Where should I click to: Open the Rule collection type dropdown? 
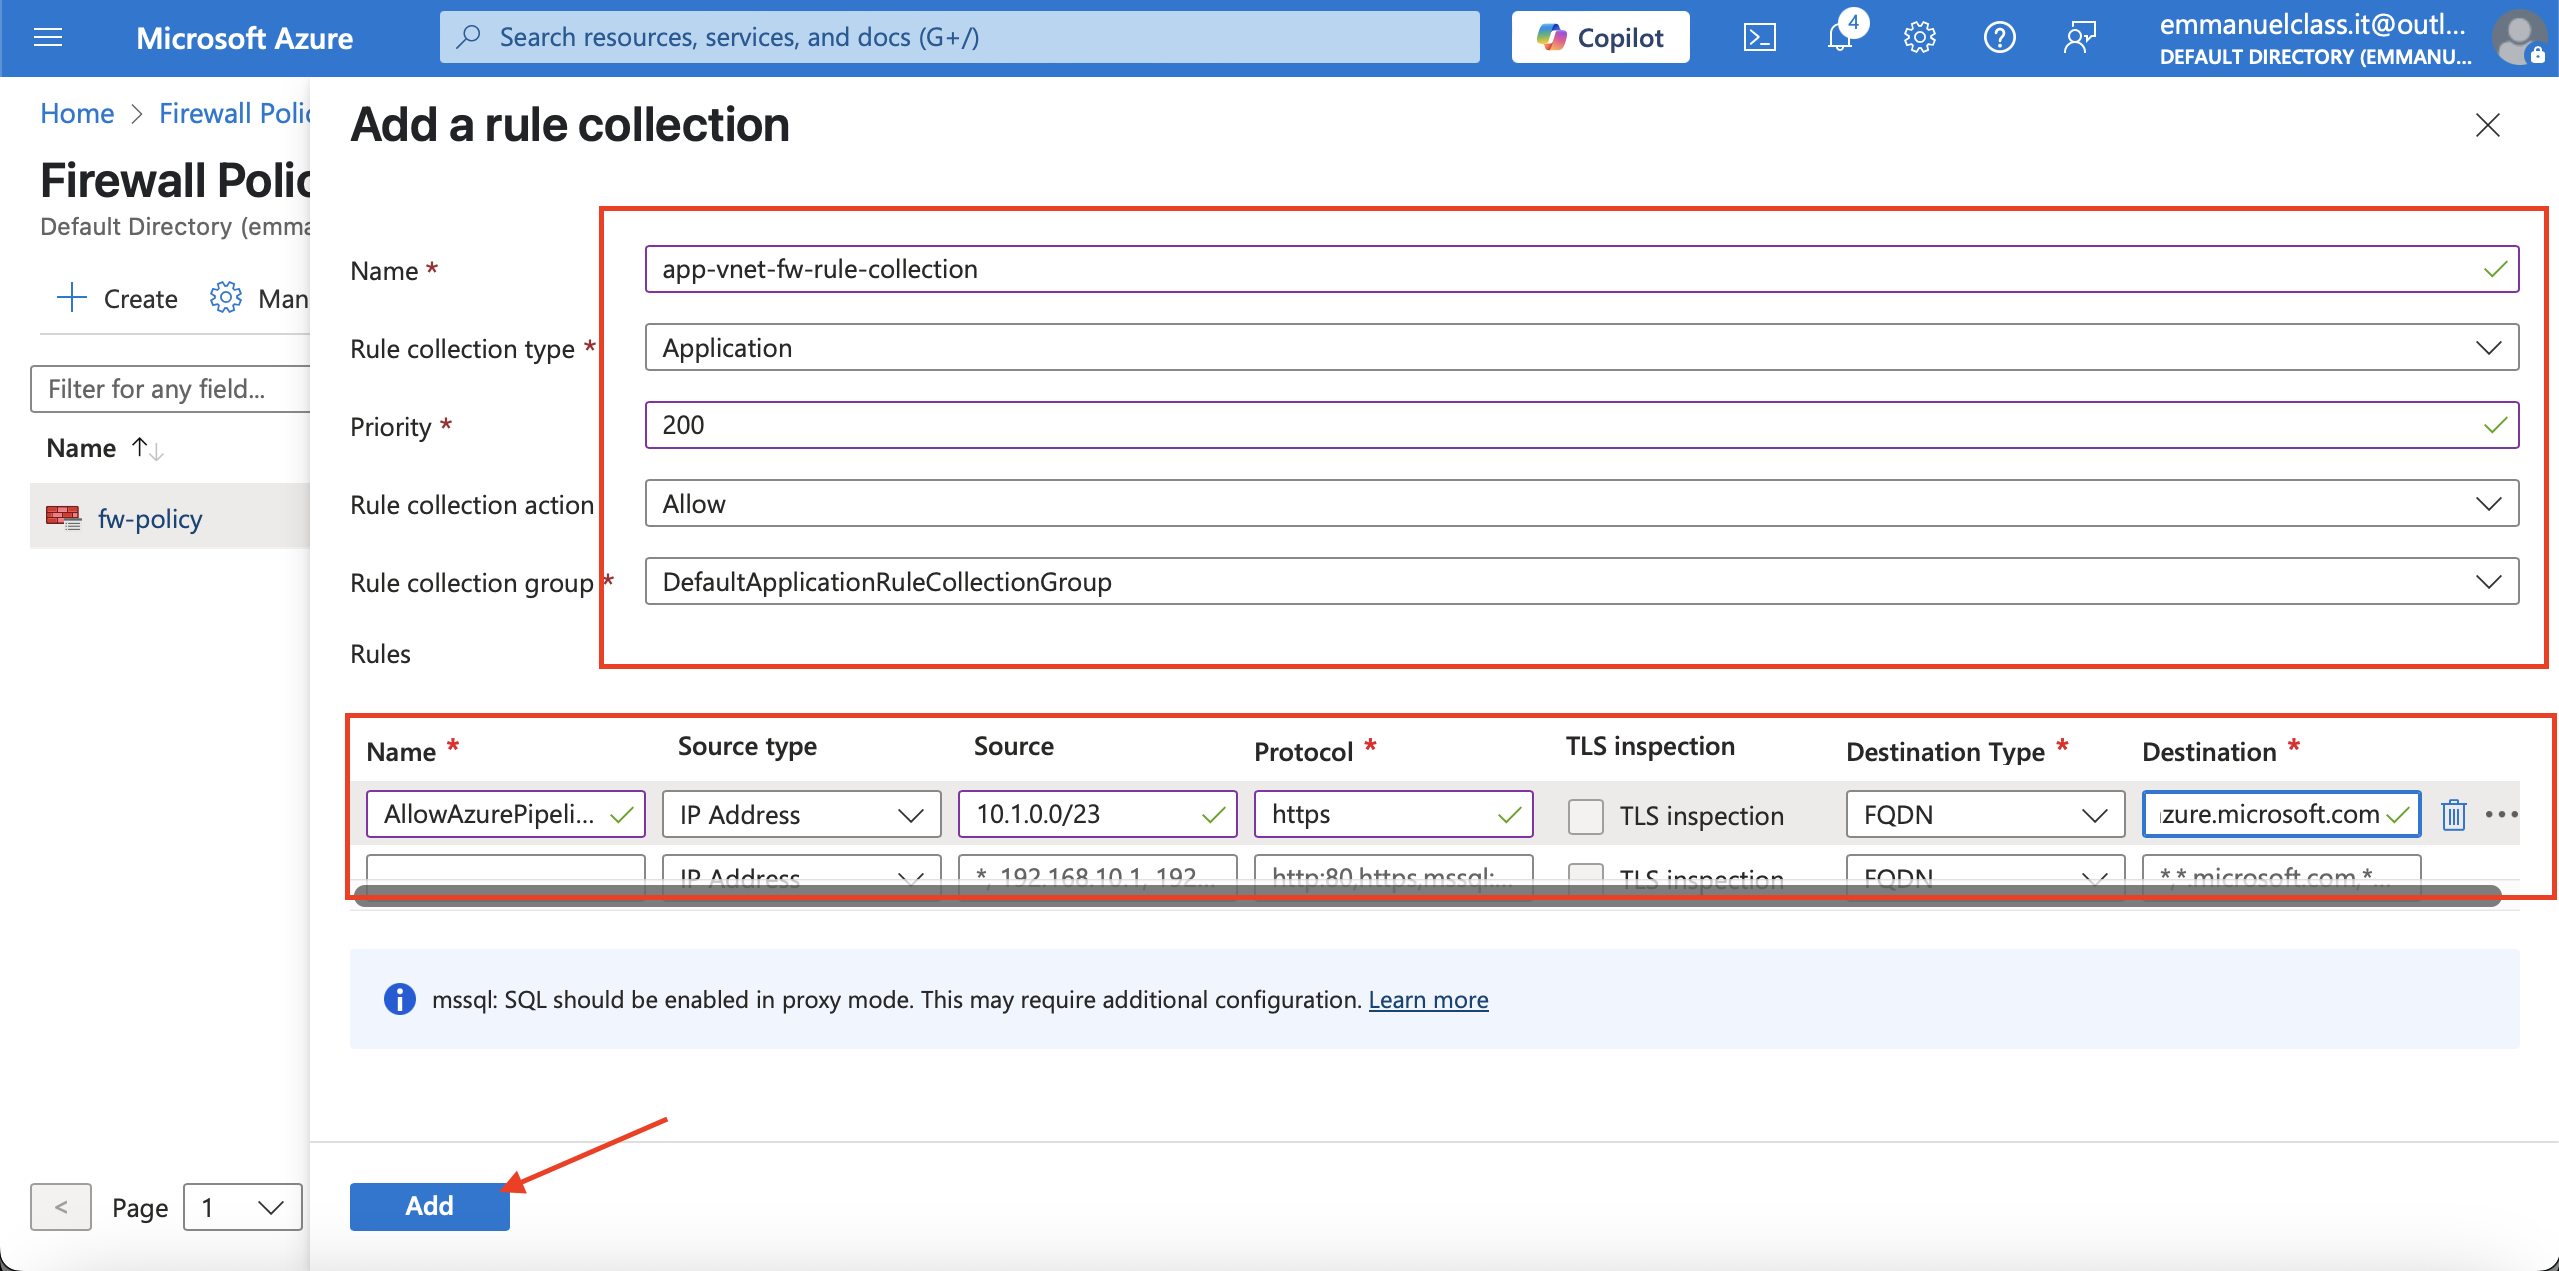1581,347
